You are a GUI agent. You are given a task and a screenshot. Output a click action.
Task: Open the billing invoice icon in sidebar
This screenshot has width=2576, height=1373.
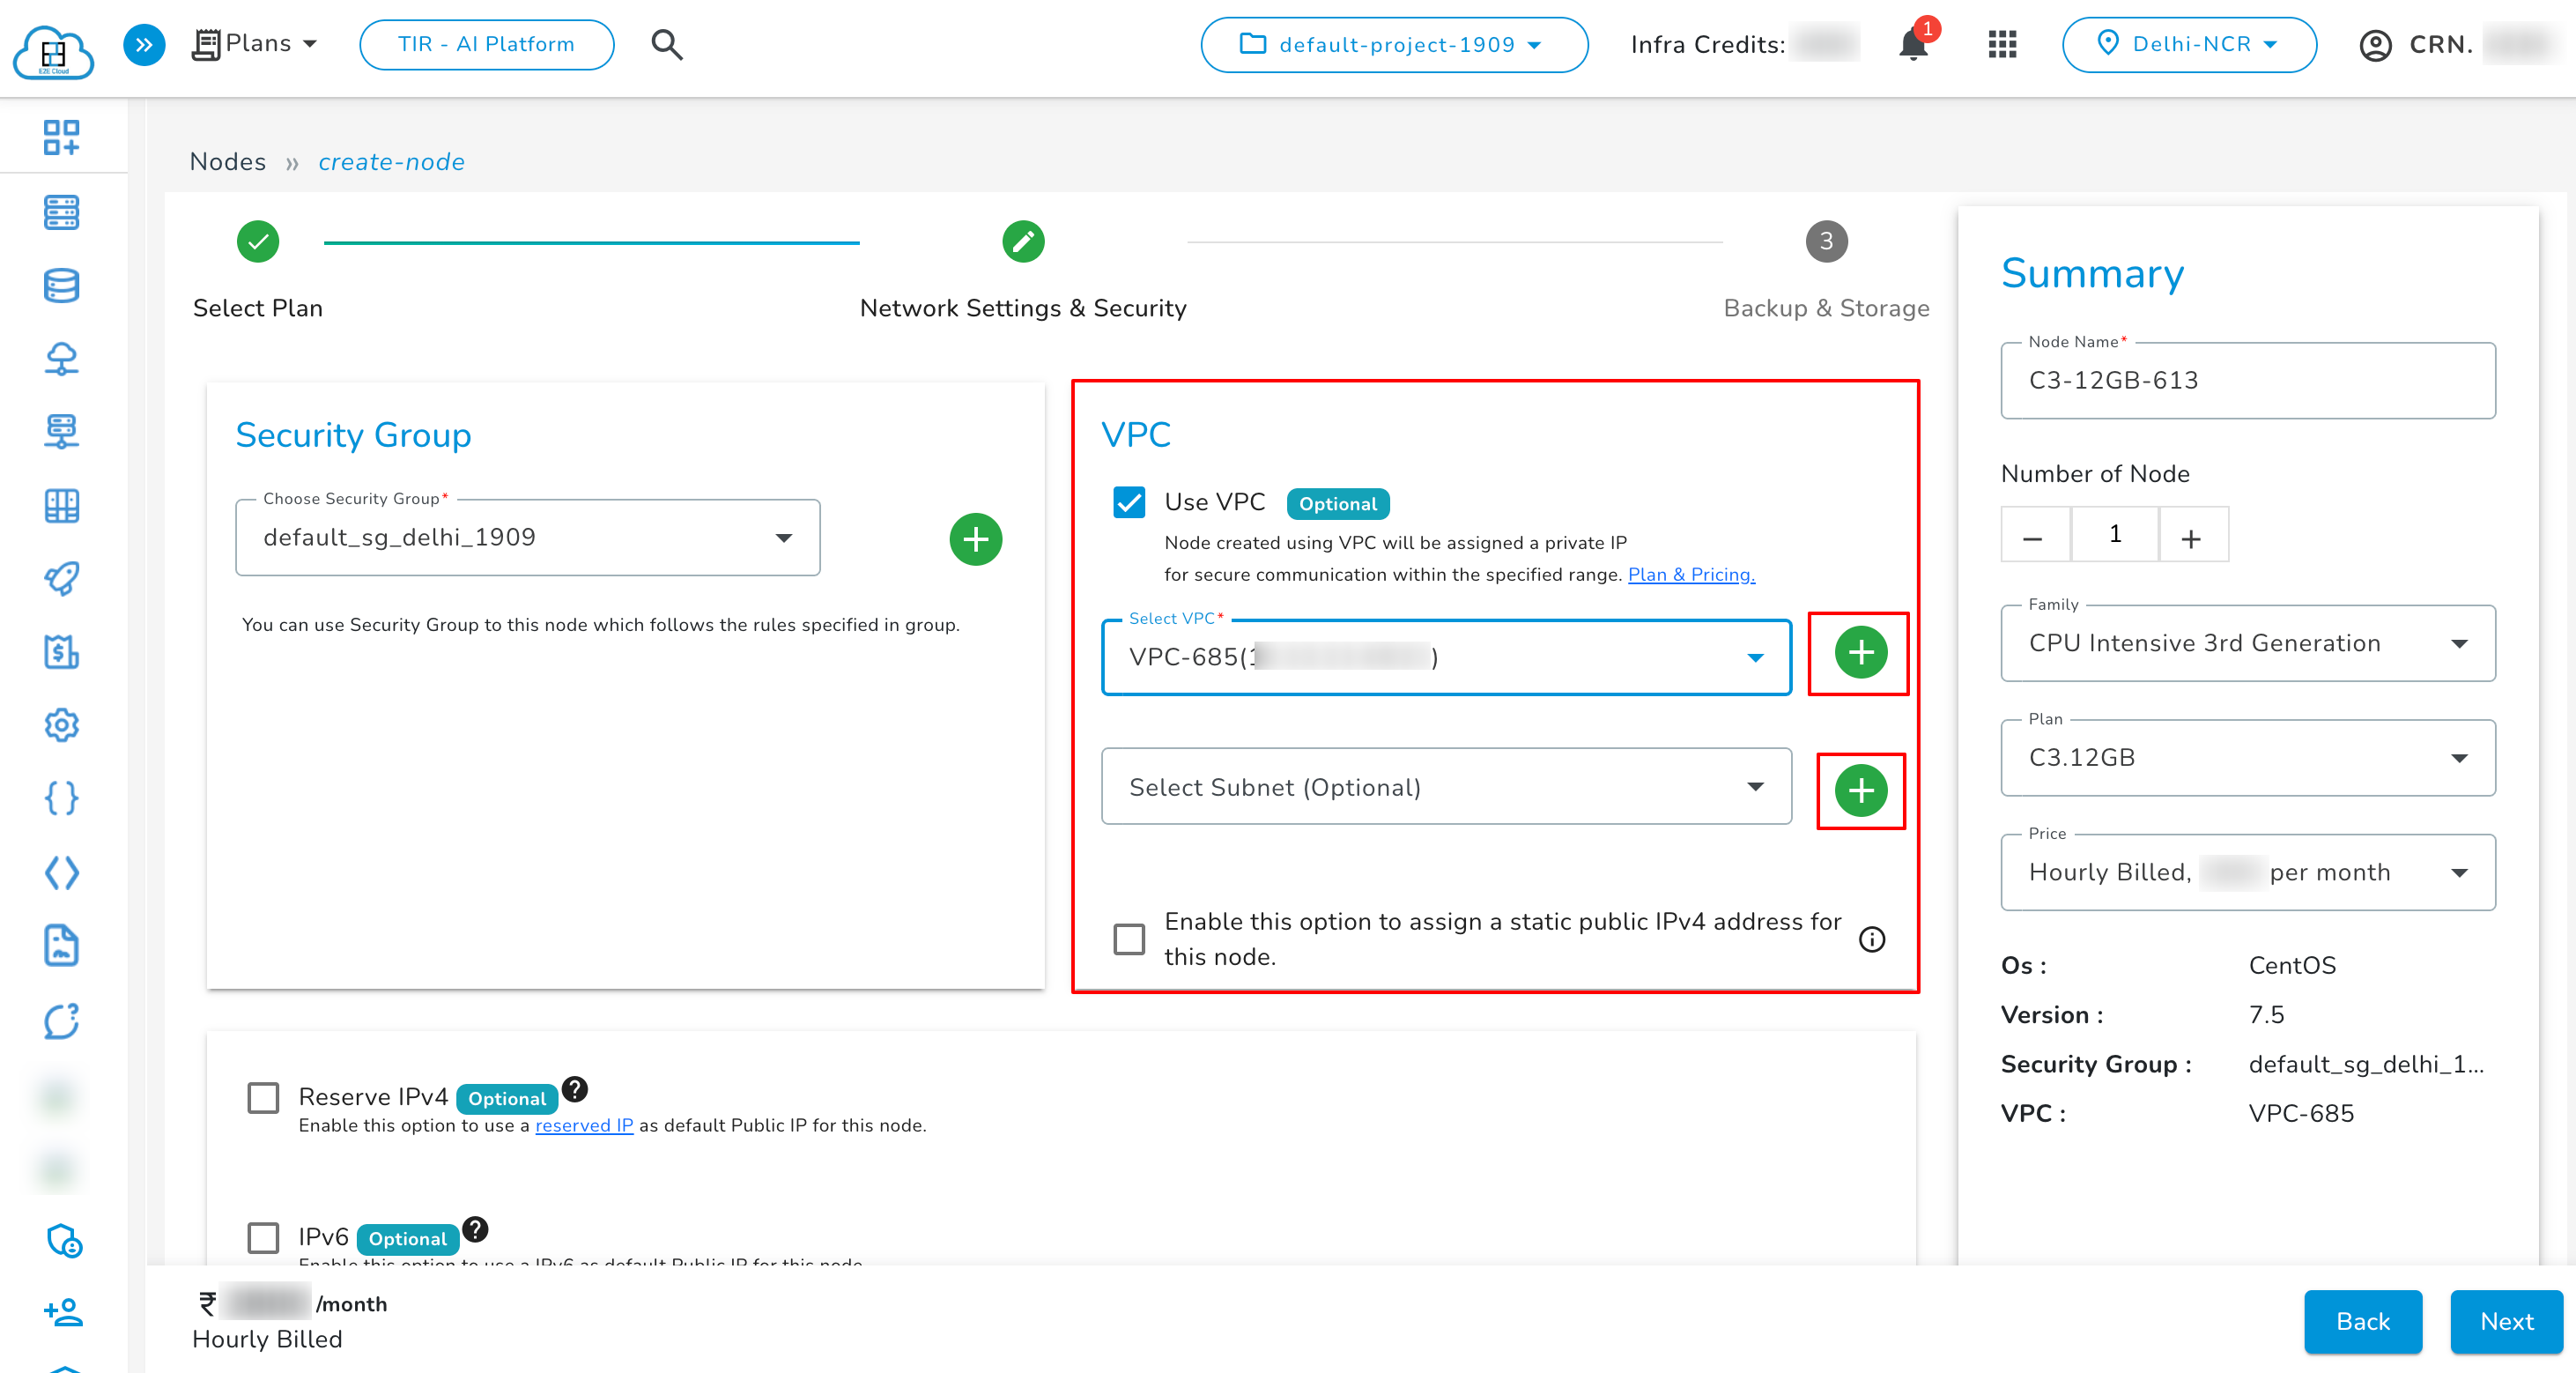coord(61,652)
